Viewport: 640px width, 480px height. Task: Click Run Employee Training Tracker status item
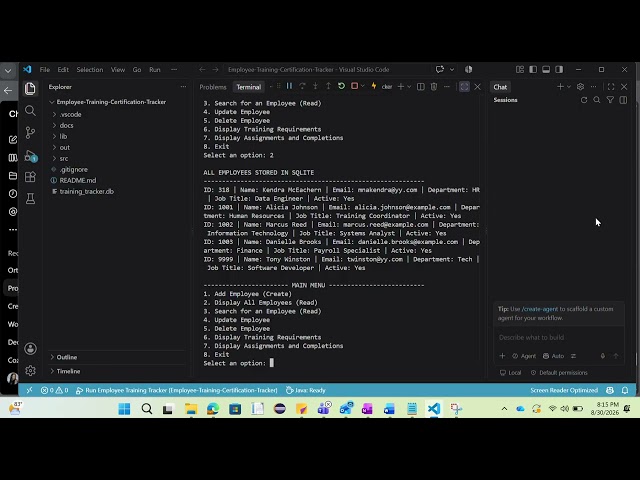(177, 390)
